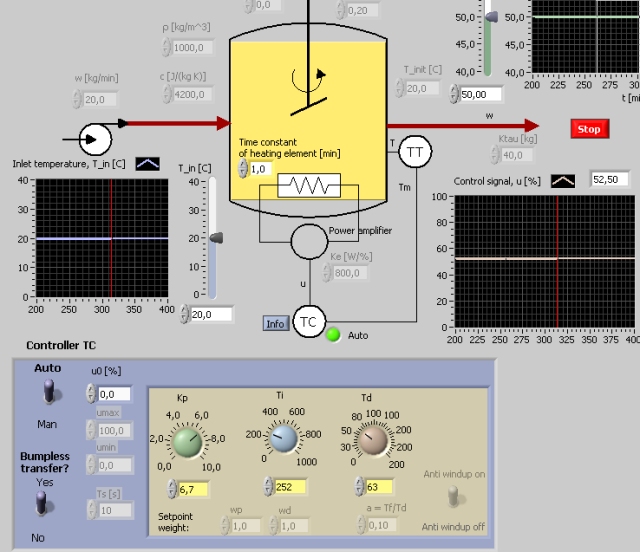This screenshot has width=640, height=552.
Task: Click the c [J/(kg K)] field showing 4200,0
Action: click(x=193, y=94)
